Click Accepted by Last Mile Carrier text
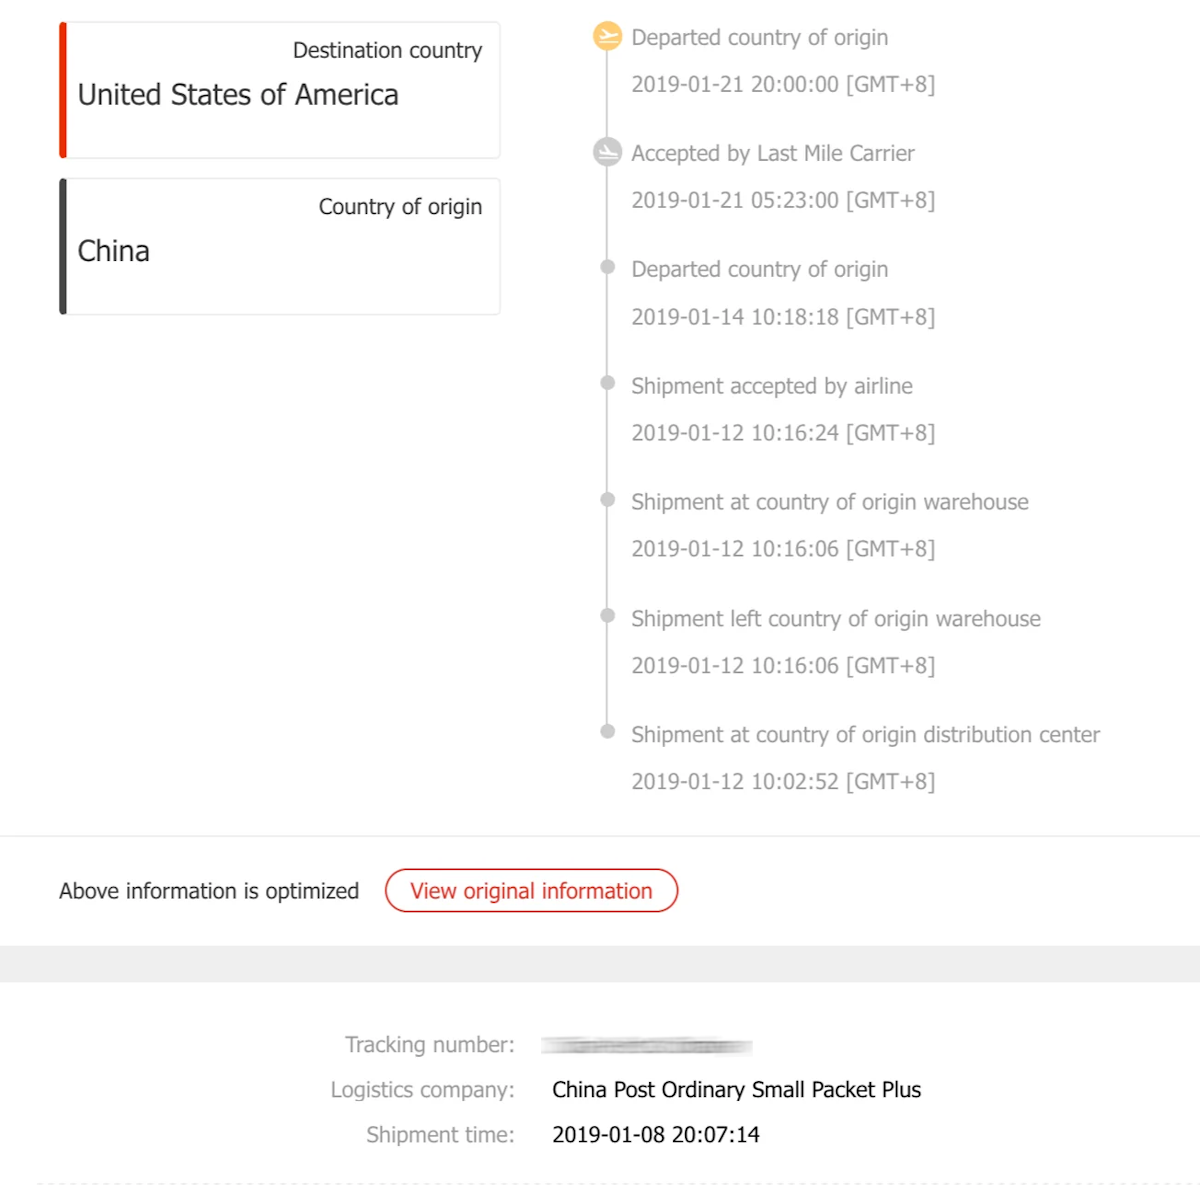The height and width of the screenshot is (1194, 1200). tap(773, 153)
